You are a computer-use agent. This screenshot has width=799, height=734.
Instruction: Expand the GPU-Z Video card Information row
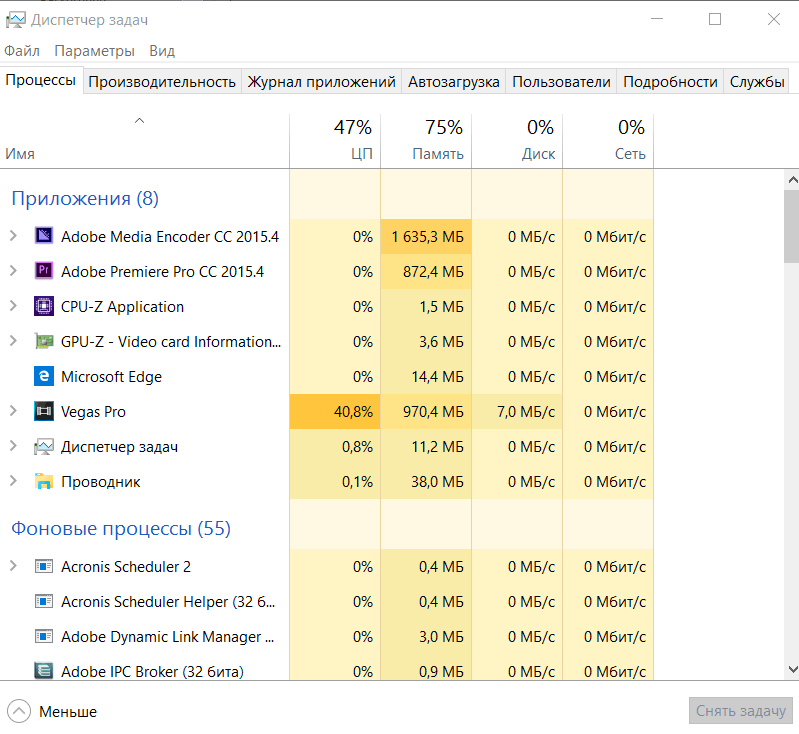13,341
